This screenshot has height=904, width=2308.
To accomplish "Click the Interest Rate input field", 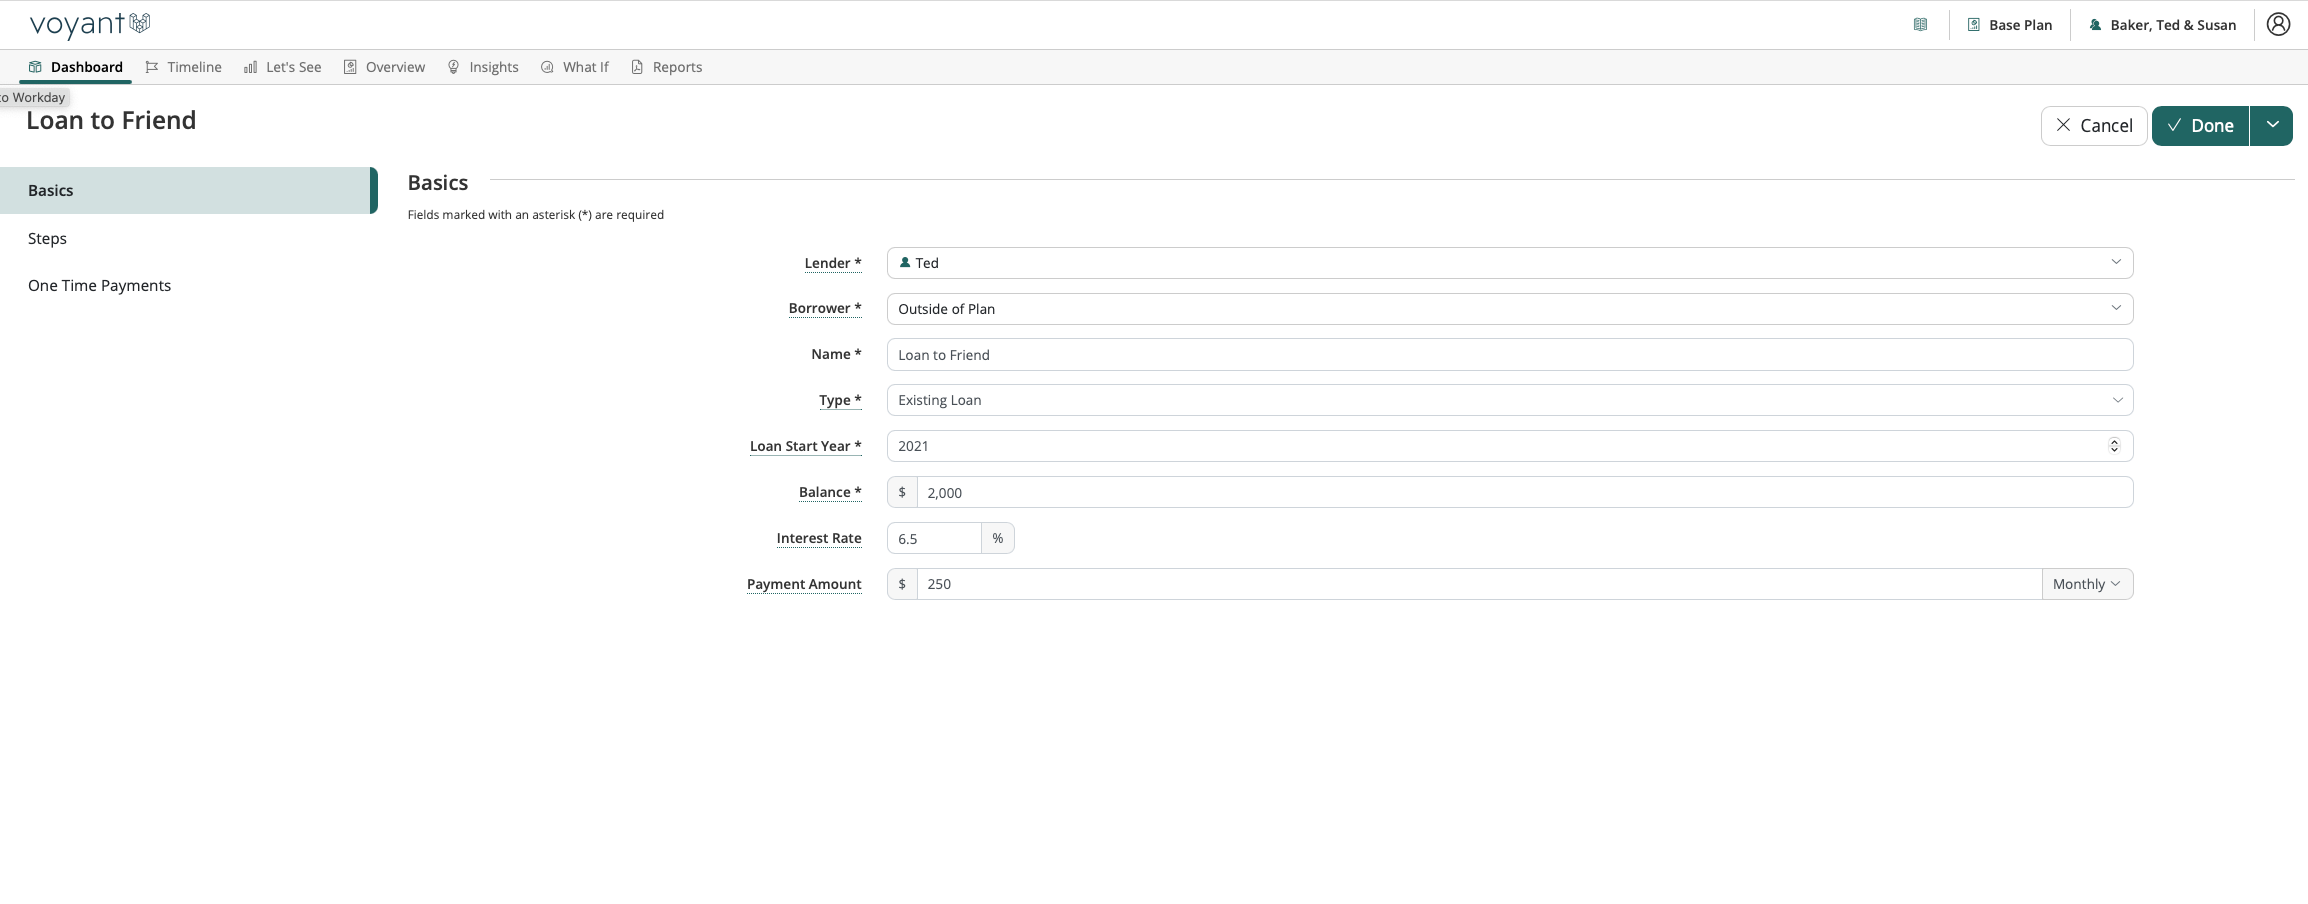I will tap(933, 538).
